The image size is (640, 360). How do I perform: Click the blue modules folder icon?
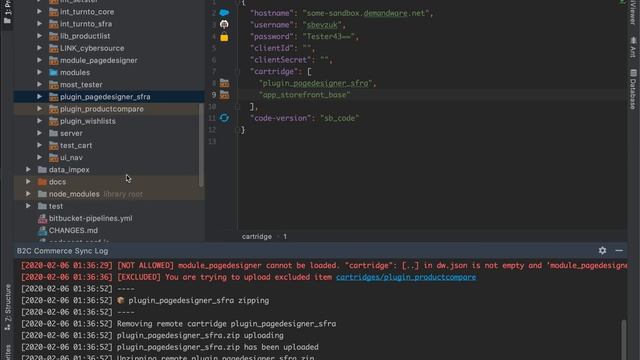tap(53, 72)
